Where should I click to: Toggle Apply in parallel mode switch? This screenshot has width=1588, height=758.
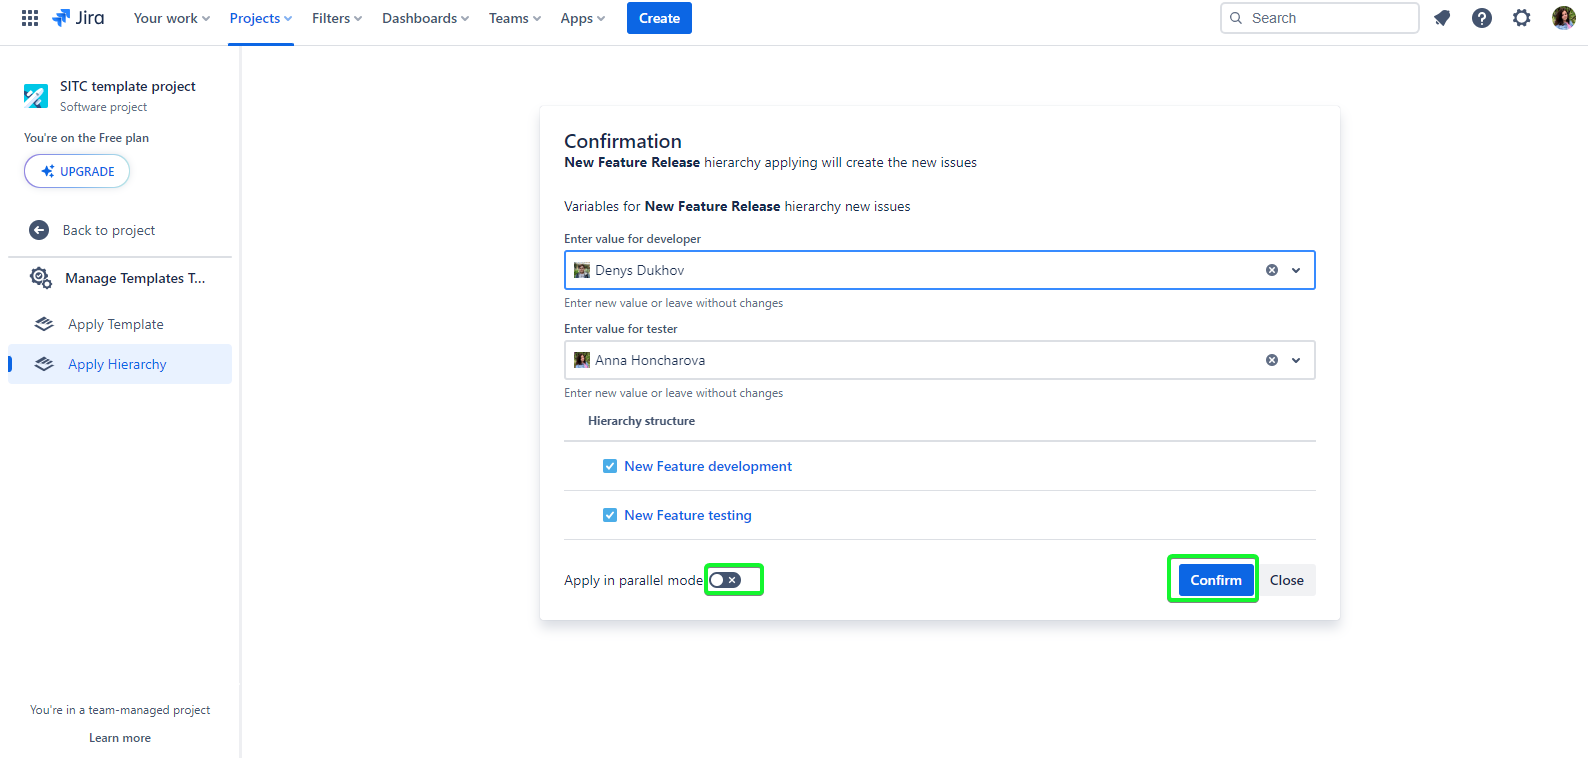pyautogui.click(x=726, y=580)
